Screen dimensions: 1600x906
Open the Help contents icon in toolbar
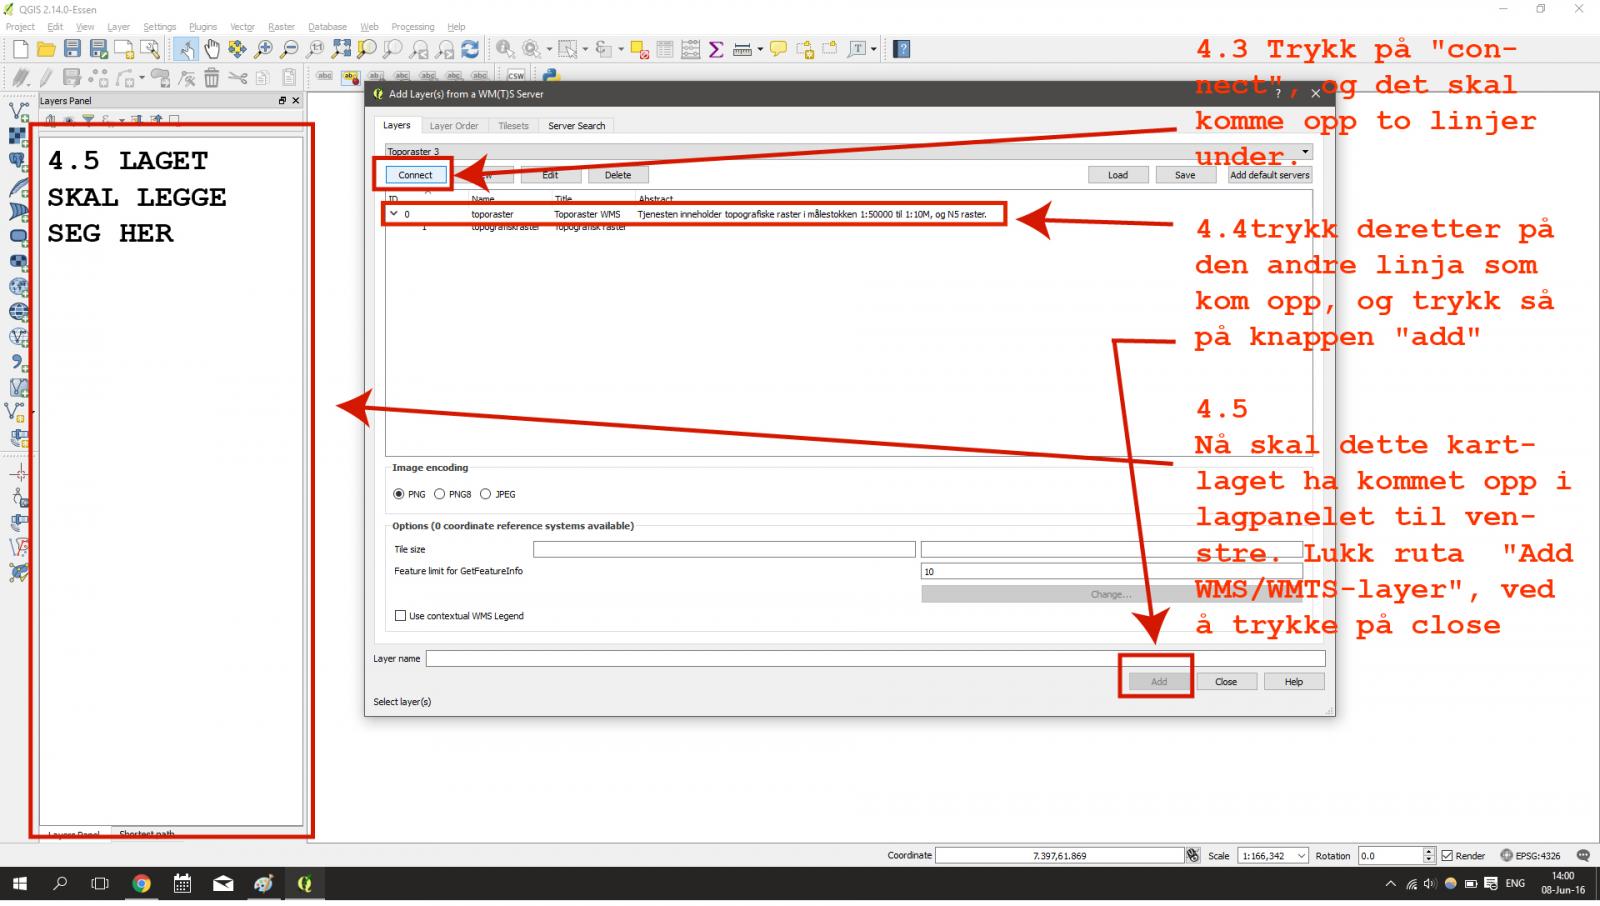pos(901,49)
